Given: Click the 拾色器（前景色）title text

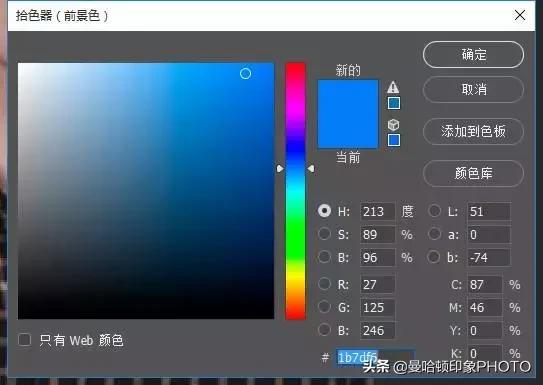Looking at the screenshot, I should click(62, 16).
